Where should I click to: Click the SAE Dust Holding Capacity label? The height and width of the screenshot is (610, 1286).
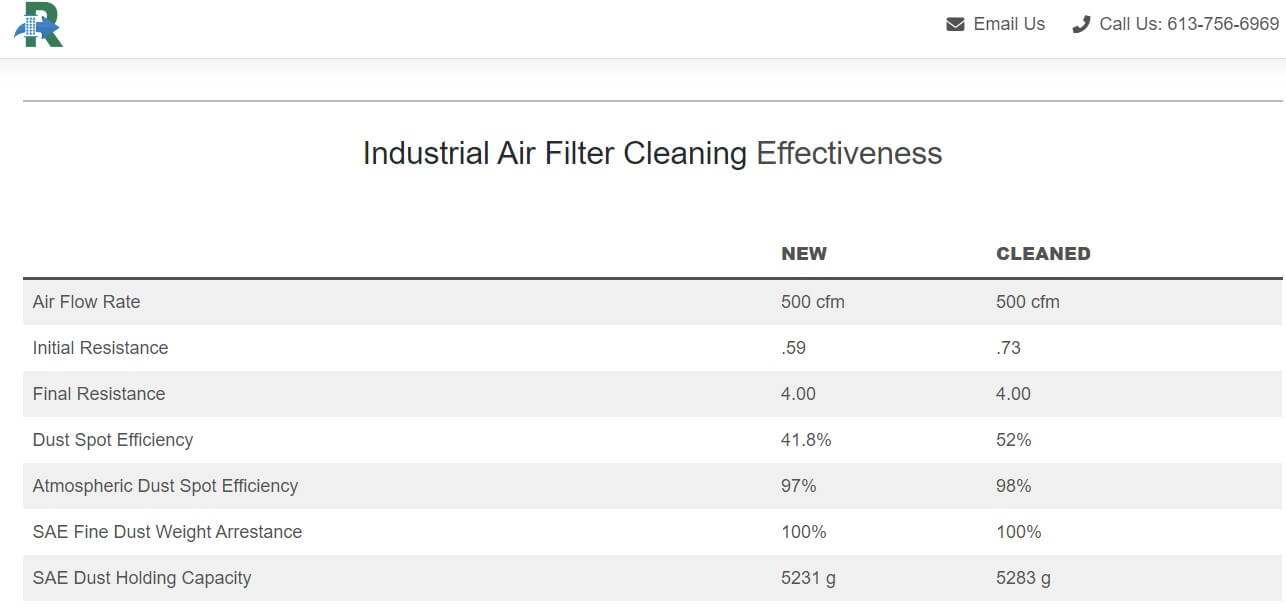[x=141, y=577]
